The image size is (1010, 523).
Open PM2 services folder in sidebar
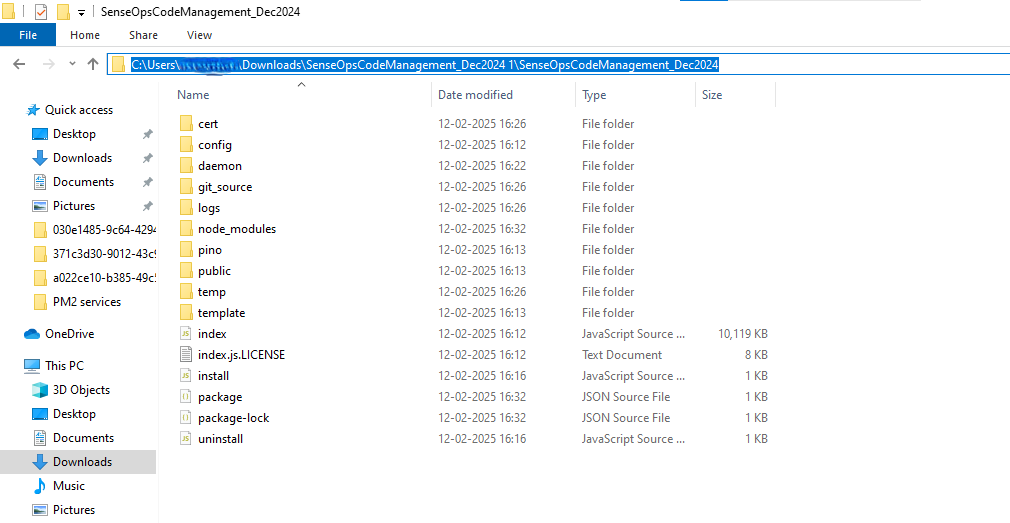pos(87,302)
